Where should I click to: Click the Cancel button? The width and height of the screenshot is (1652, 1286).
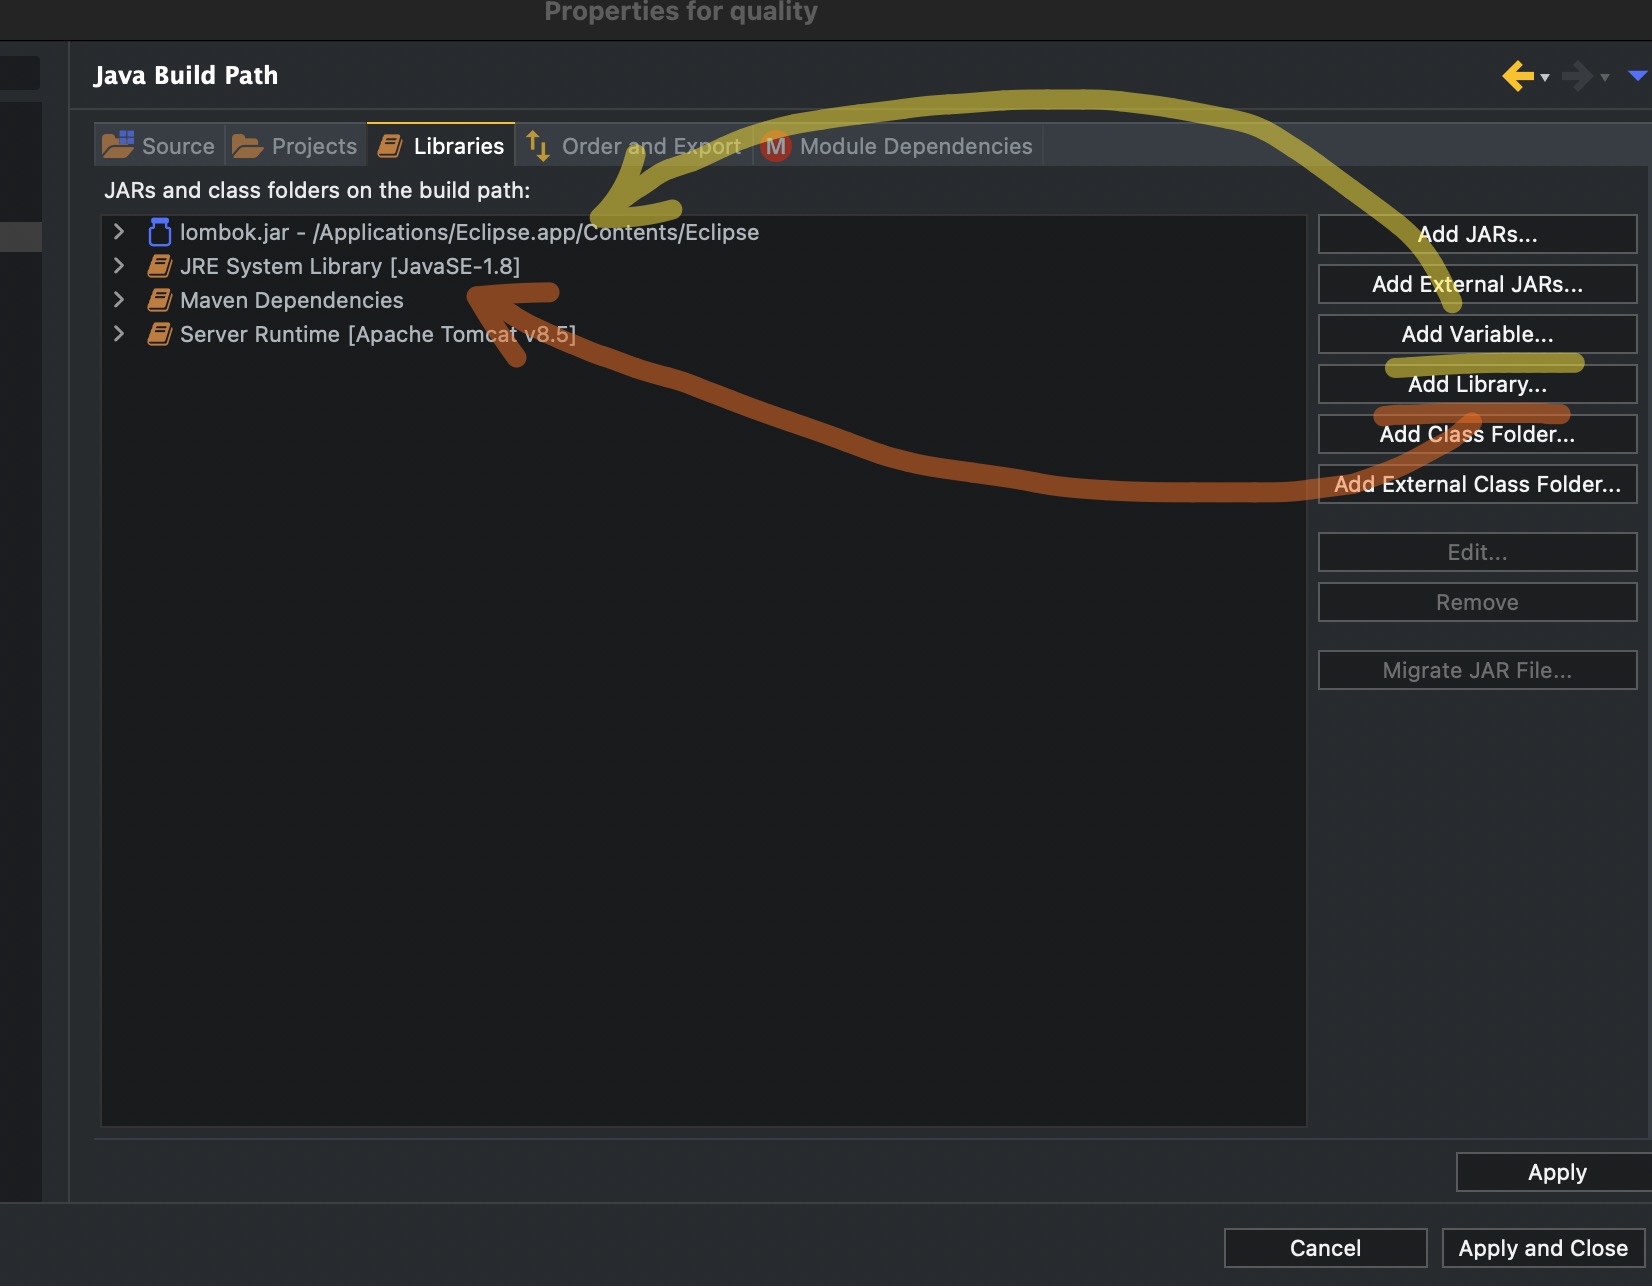pos(1325,1248)
